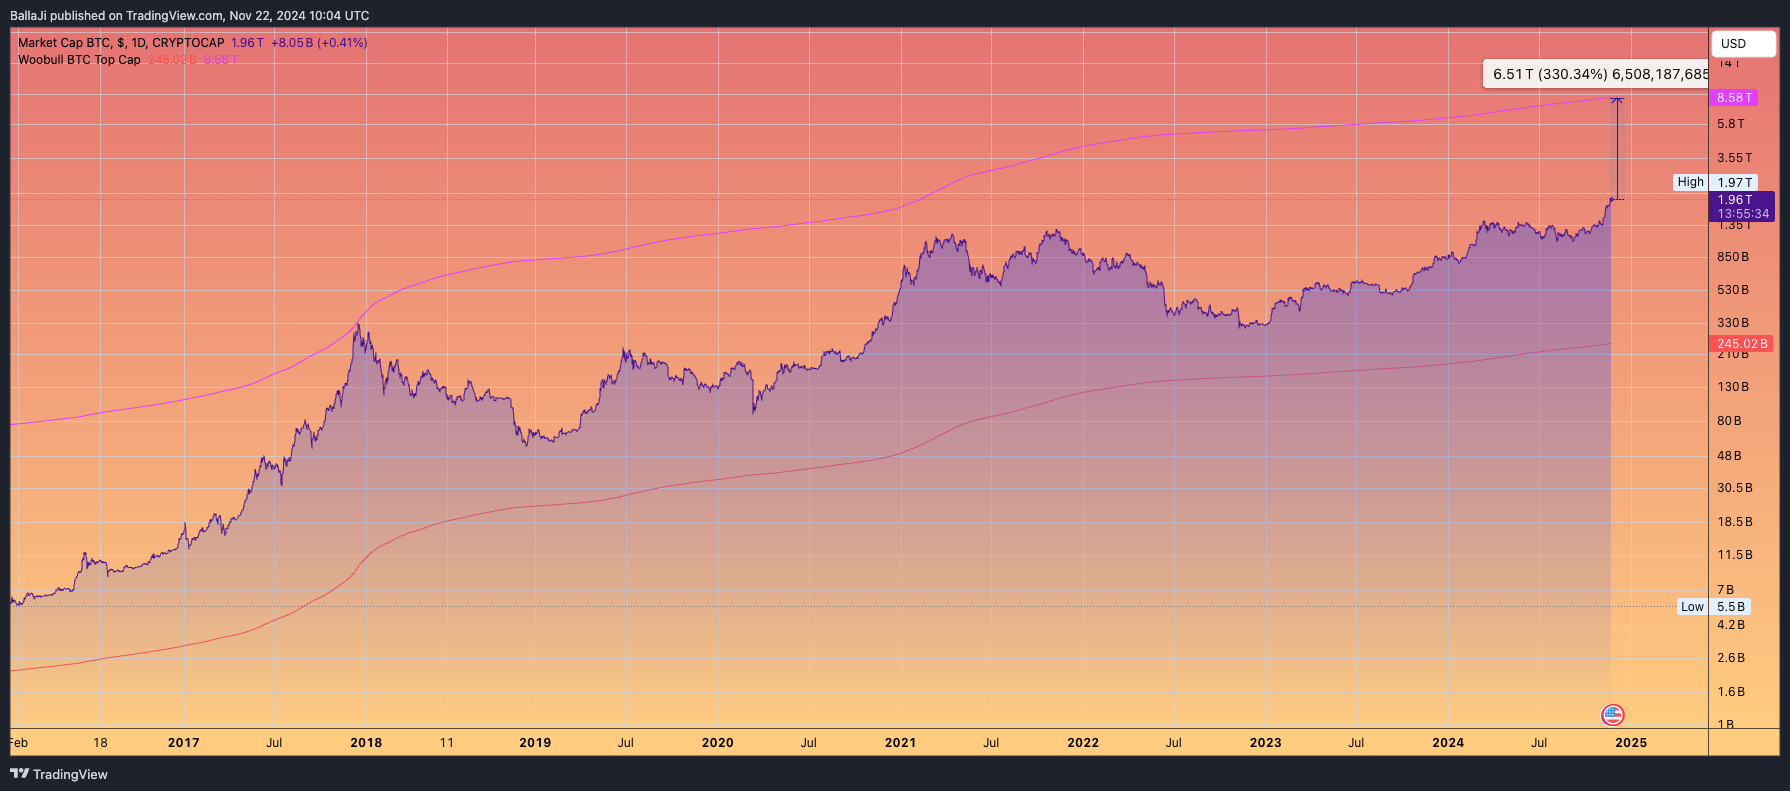
Task: Click the 2.6 B price axis tick
Action: 1730,658
